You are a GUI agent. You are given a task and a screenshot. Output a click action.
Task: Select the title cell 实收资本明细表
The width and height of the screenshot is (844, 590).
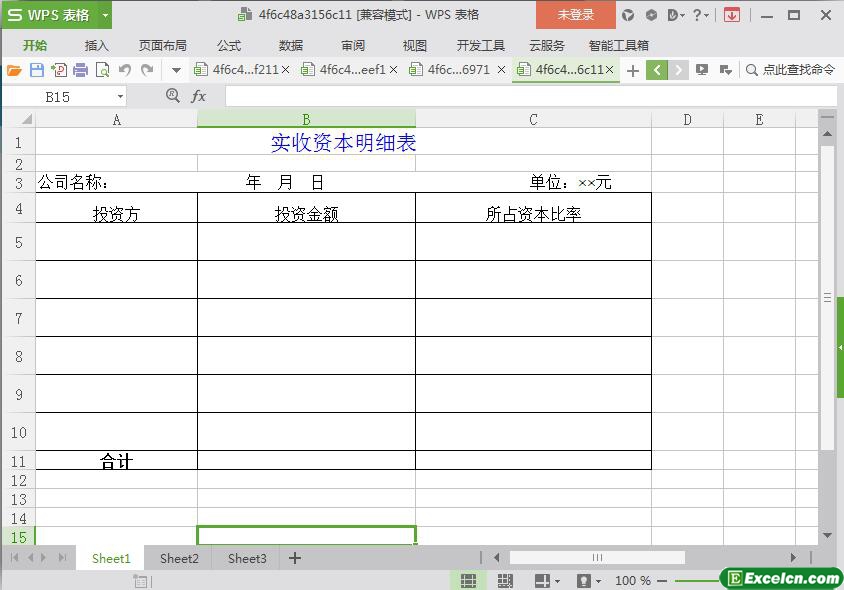[x=343, y=143]
